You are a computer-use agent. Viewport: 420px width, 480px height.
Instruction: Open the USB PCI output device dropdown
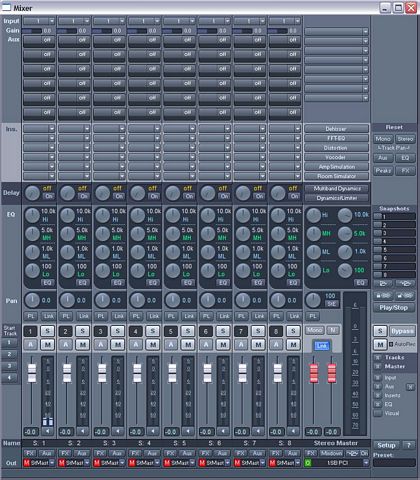366,463
